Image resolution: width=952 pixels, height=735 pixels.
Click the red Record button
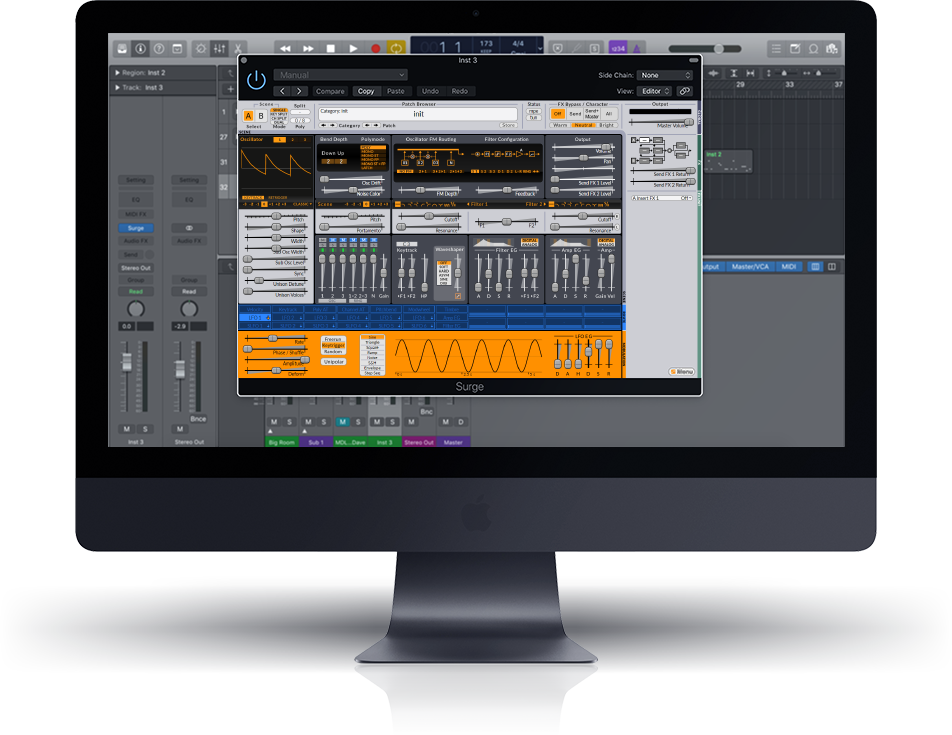[375, 49]
